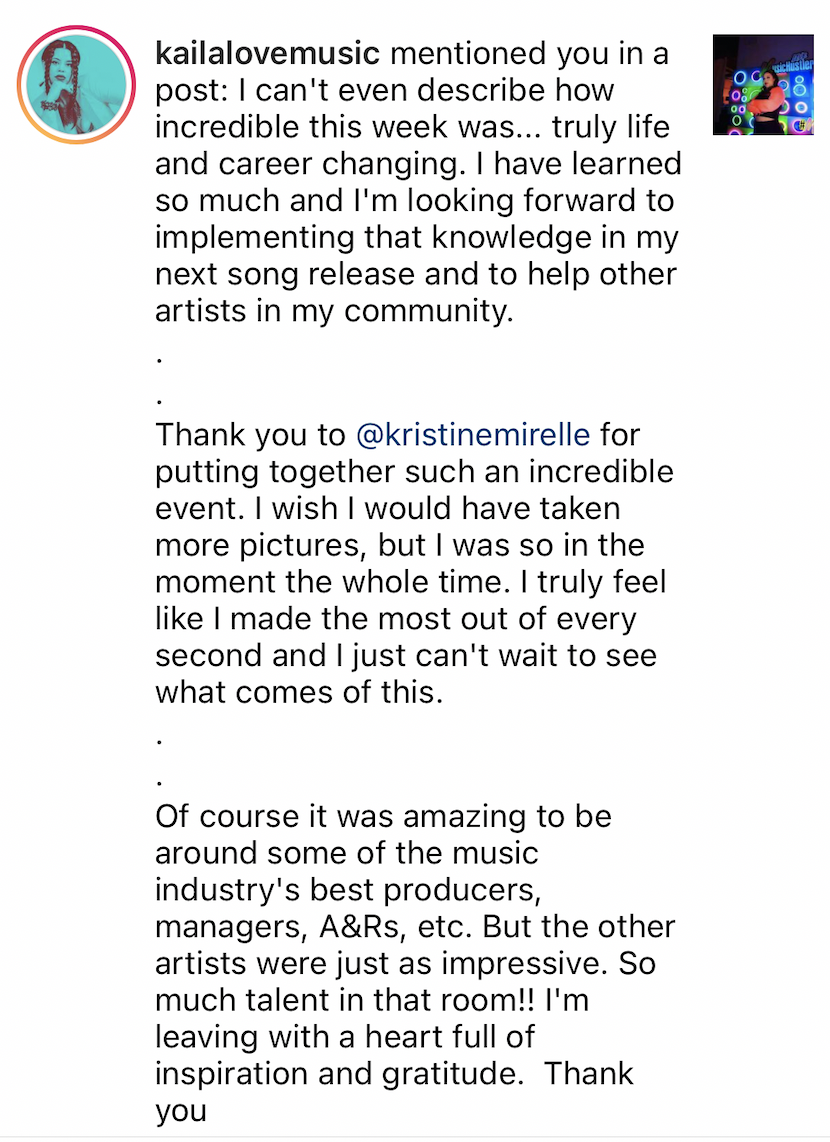Image resolution: width=830 pixels, height=1142 pixels.
Task: Click the line "more pictures, but I was so in the"
Action: [400, 545]
